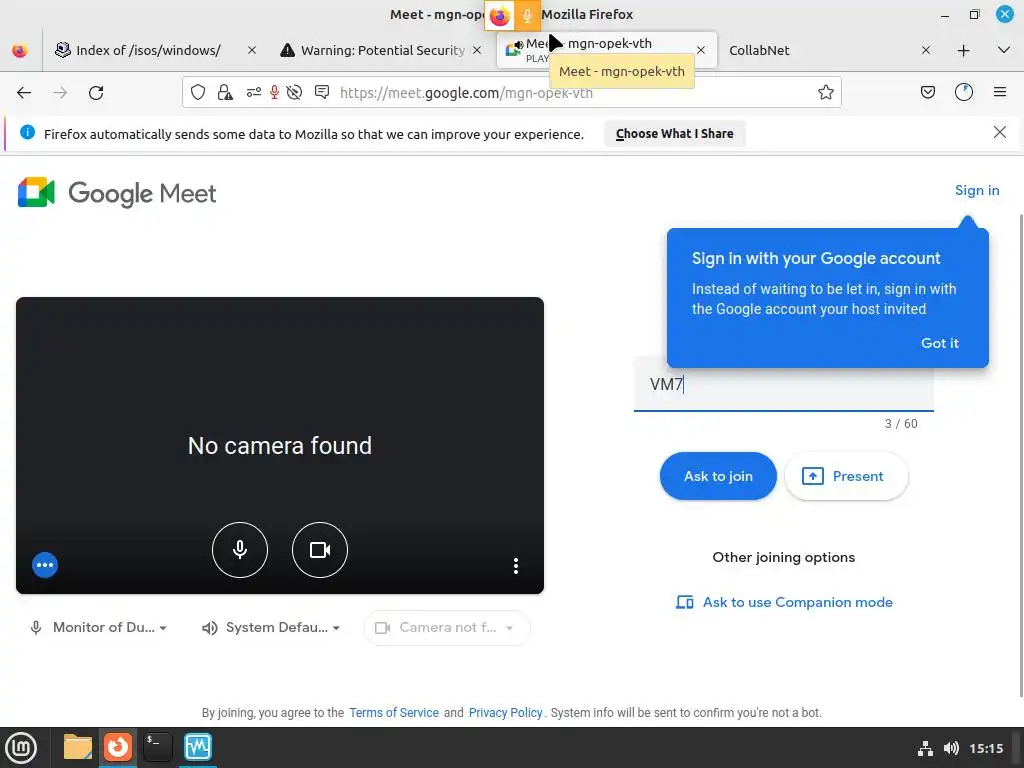1024x768 pixels.
Task: Click the page vertical scrollbar
Action: [1021, 457]
